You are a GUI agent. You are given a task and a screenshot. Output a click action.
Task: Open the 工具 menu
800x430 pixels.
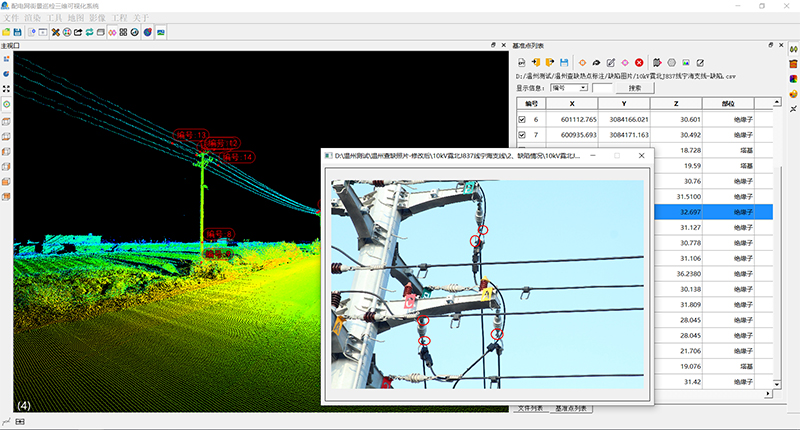[54, 18]
